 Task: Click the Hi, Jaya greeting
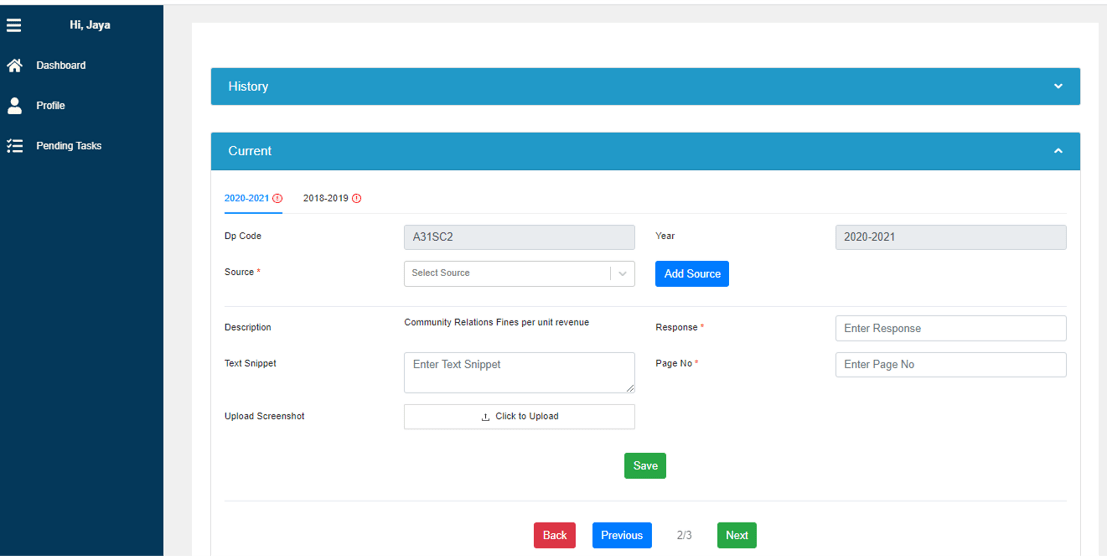click(90, 25)
